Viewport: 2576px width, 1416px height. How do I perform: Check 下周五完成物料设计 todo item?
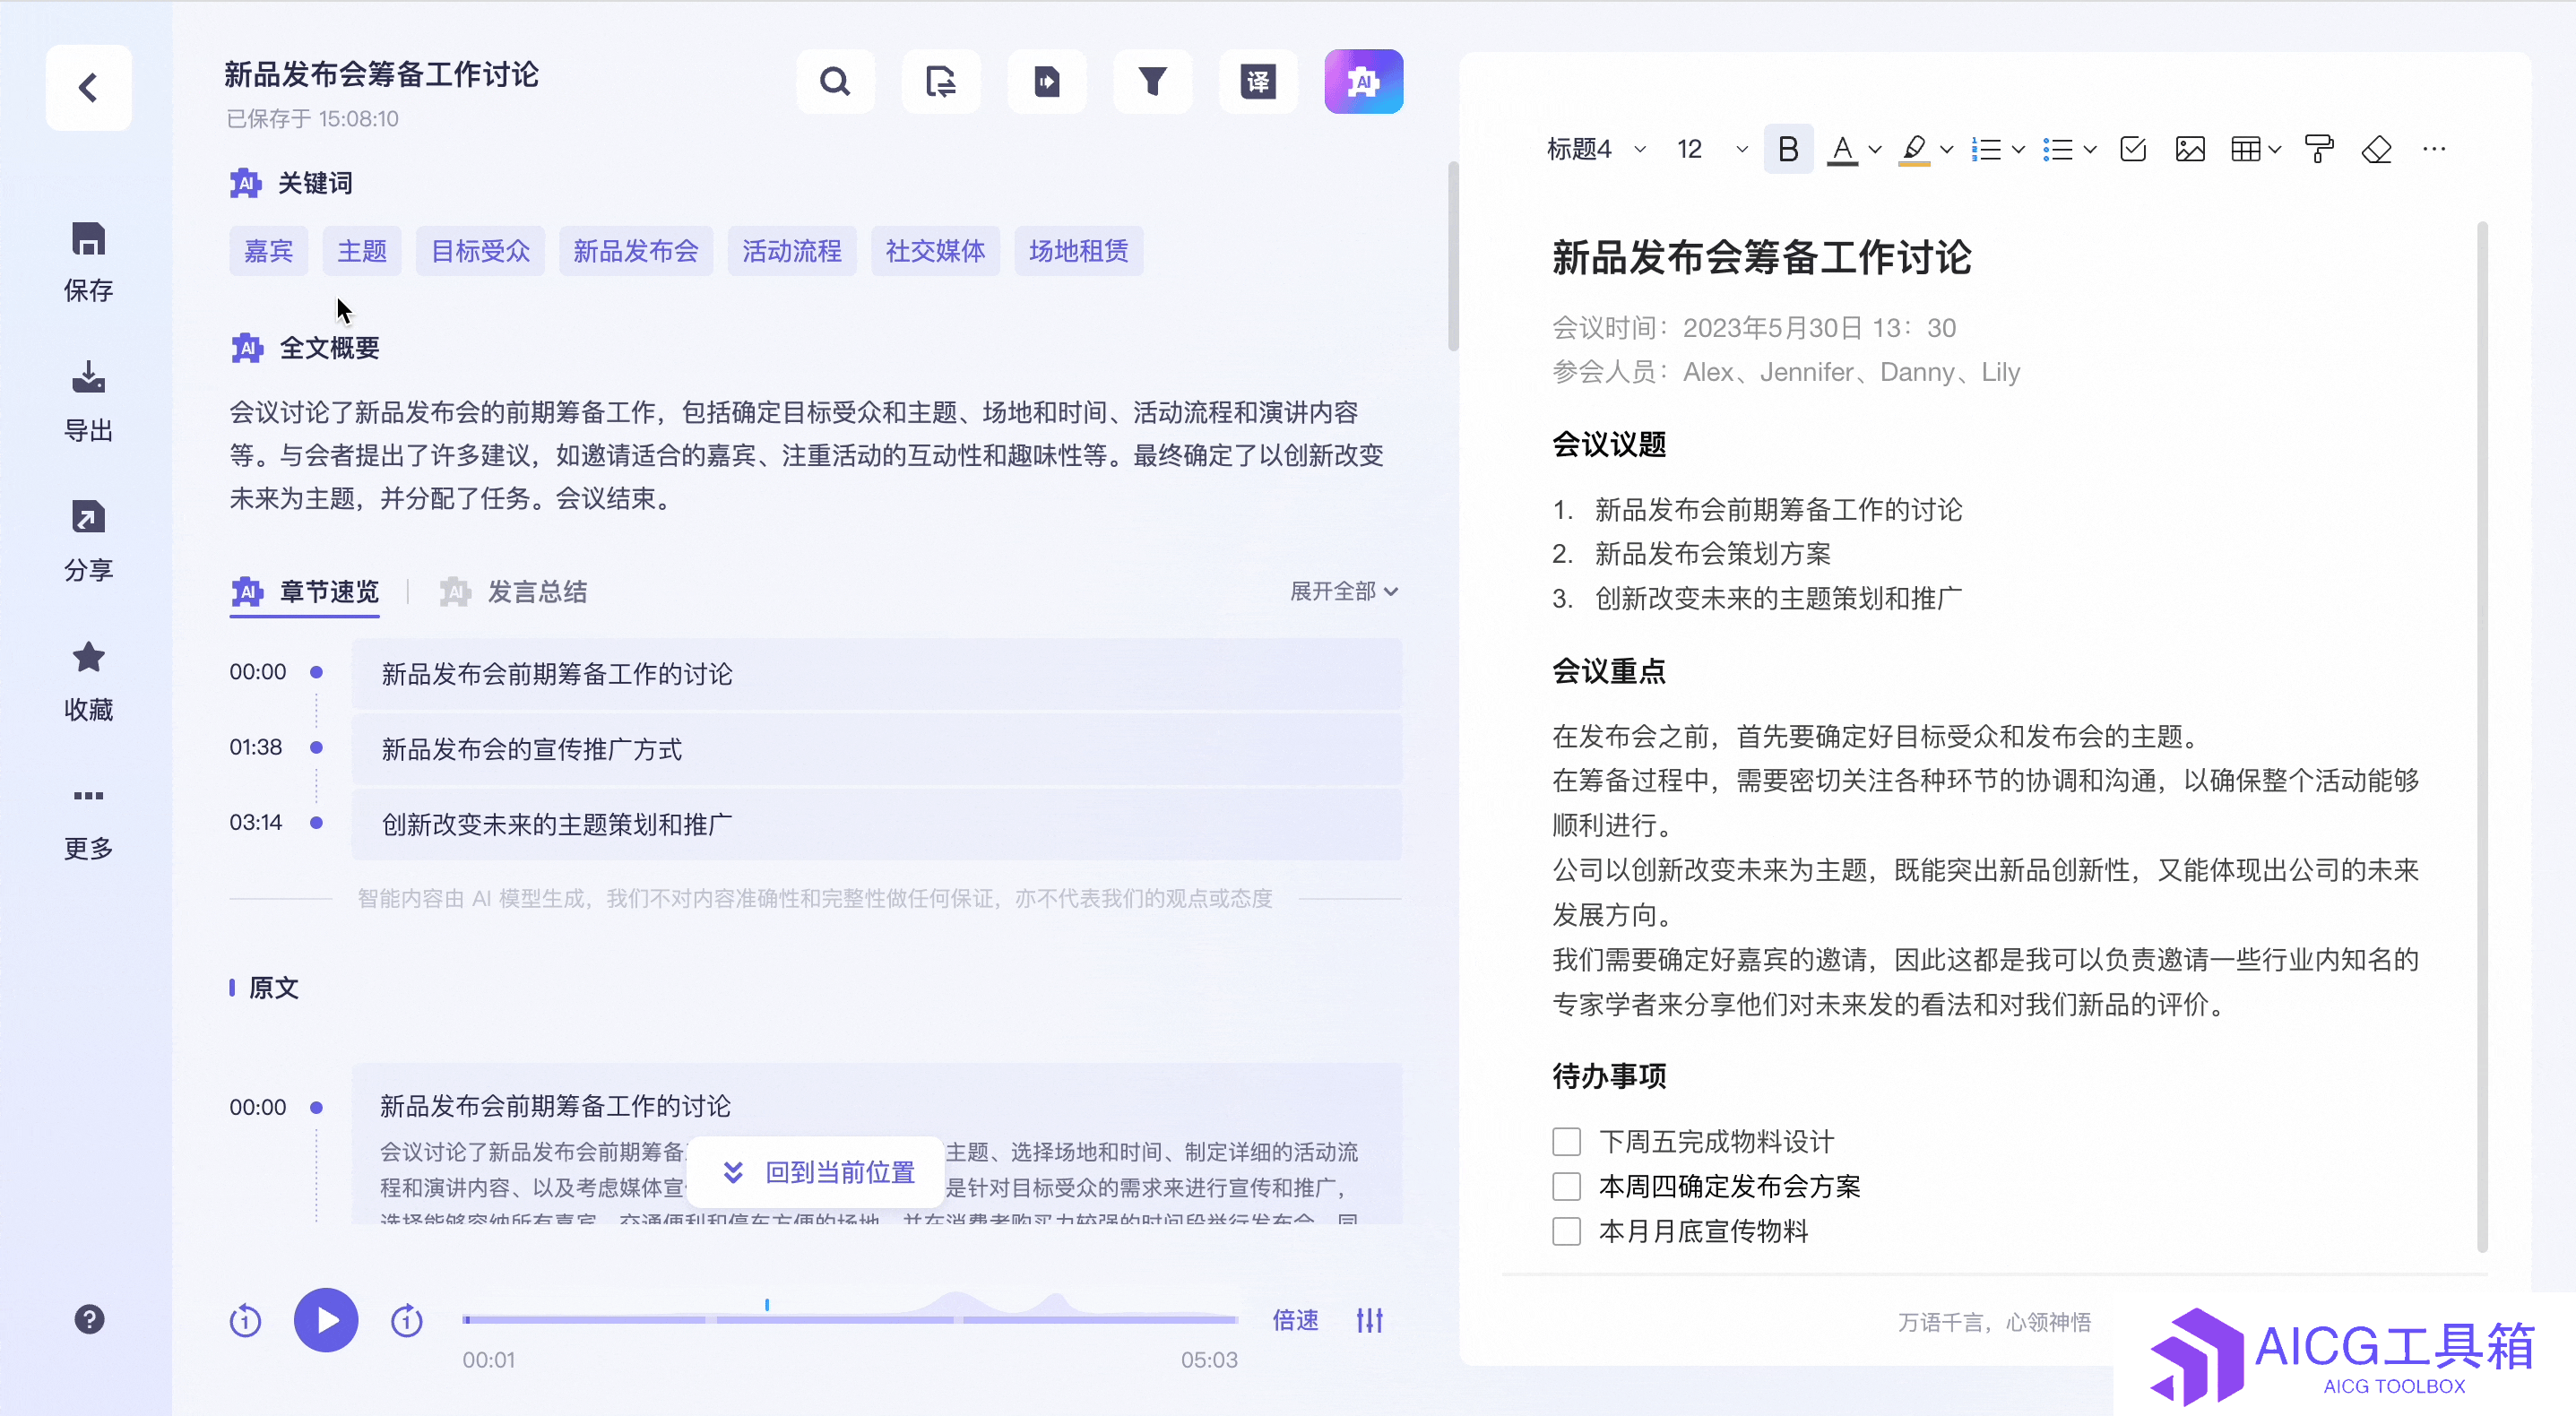(x=1567, y=1141)
